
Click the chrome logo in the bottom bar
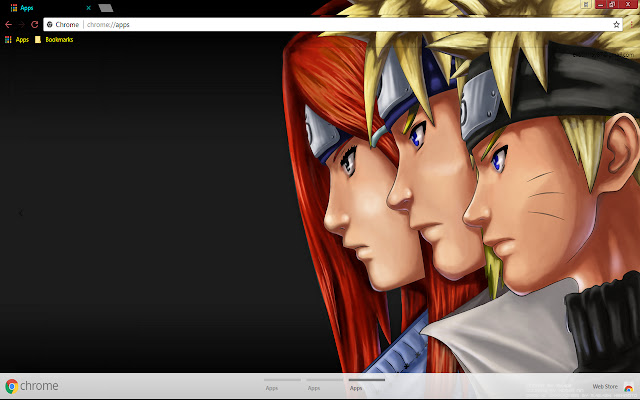tap(32, 386)
